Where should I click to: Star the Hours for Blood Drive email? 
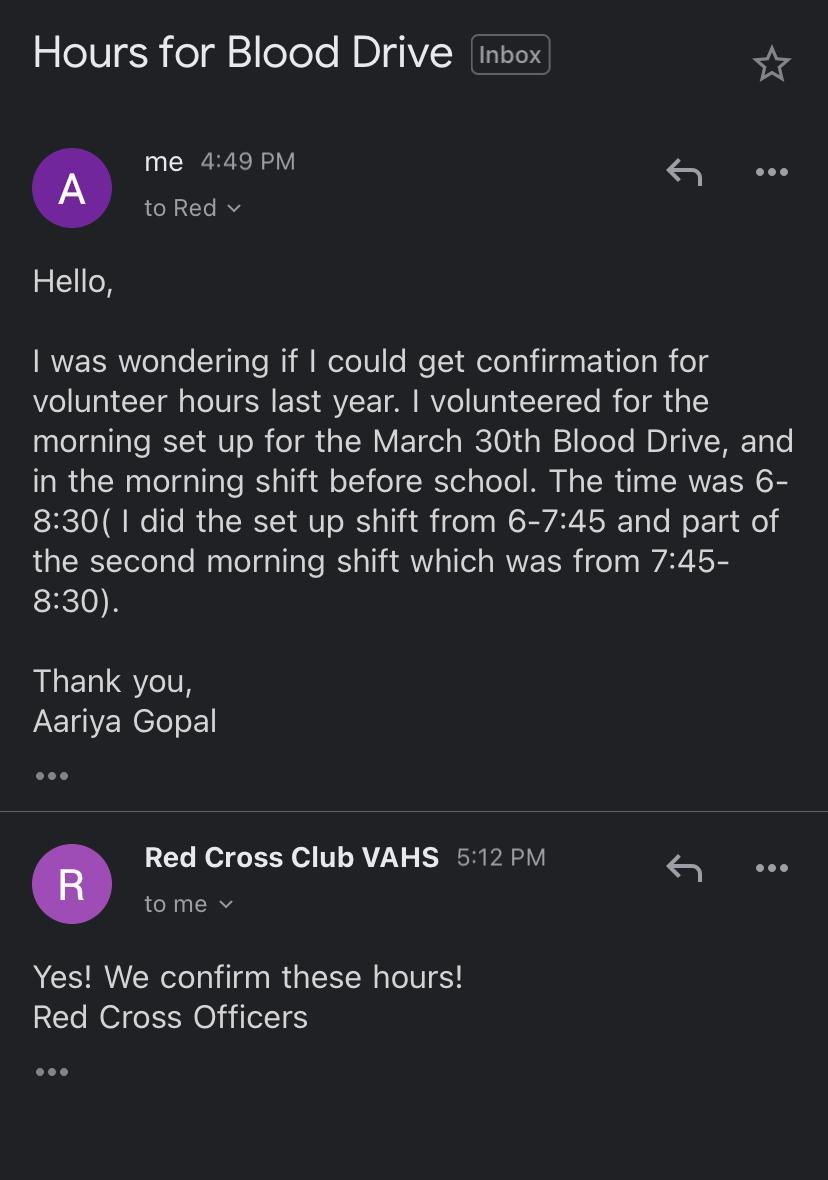click(771, 64)
